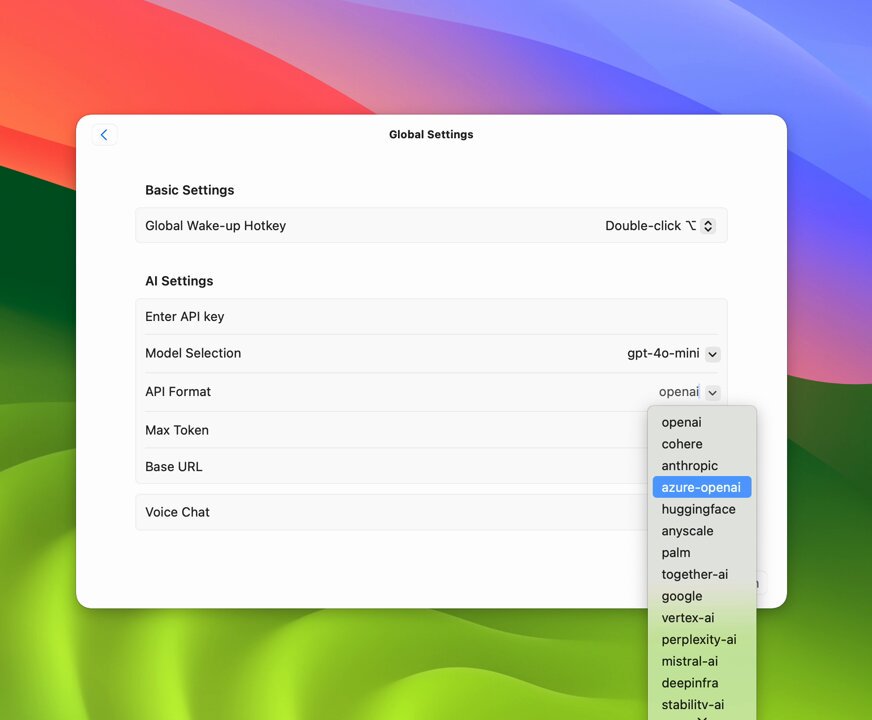
Task: Click the Max Token row
Action: tap(390, 431)
